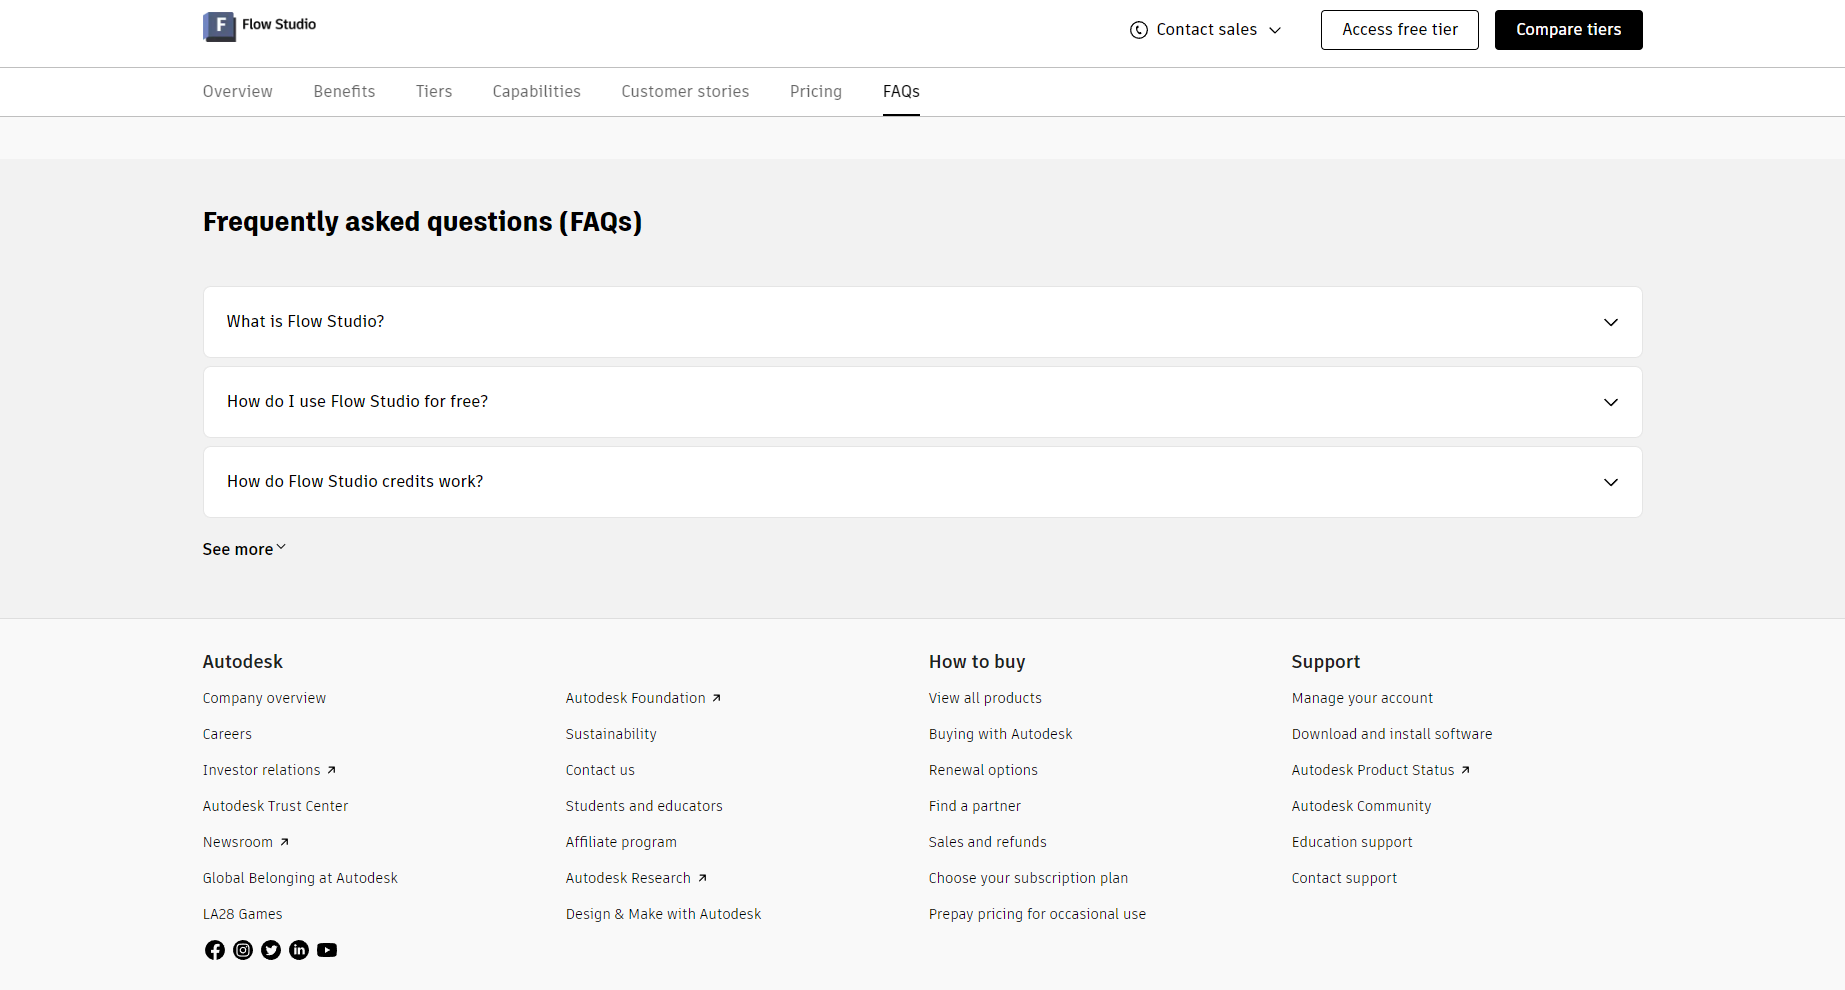Go to the Capabilities tab
The image size is (1845, 990).
pos(536,91)
